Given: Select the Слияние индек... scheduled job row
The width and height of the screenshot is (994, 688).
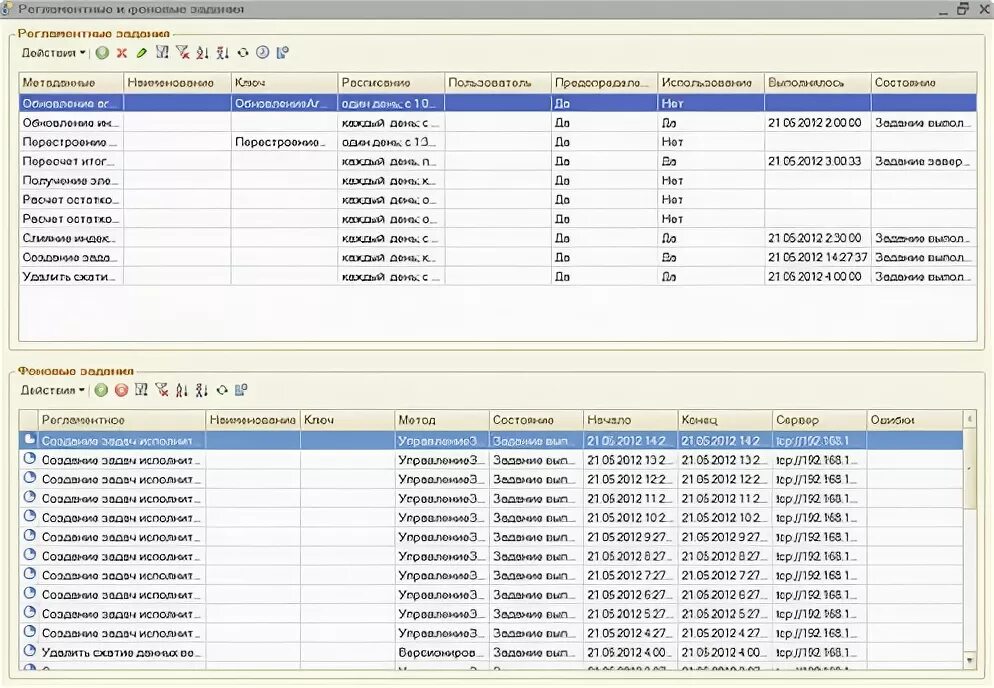Looking at the screenshot, I should point(498,238).
